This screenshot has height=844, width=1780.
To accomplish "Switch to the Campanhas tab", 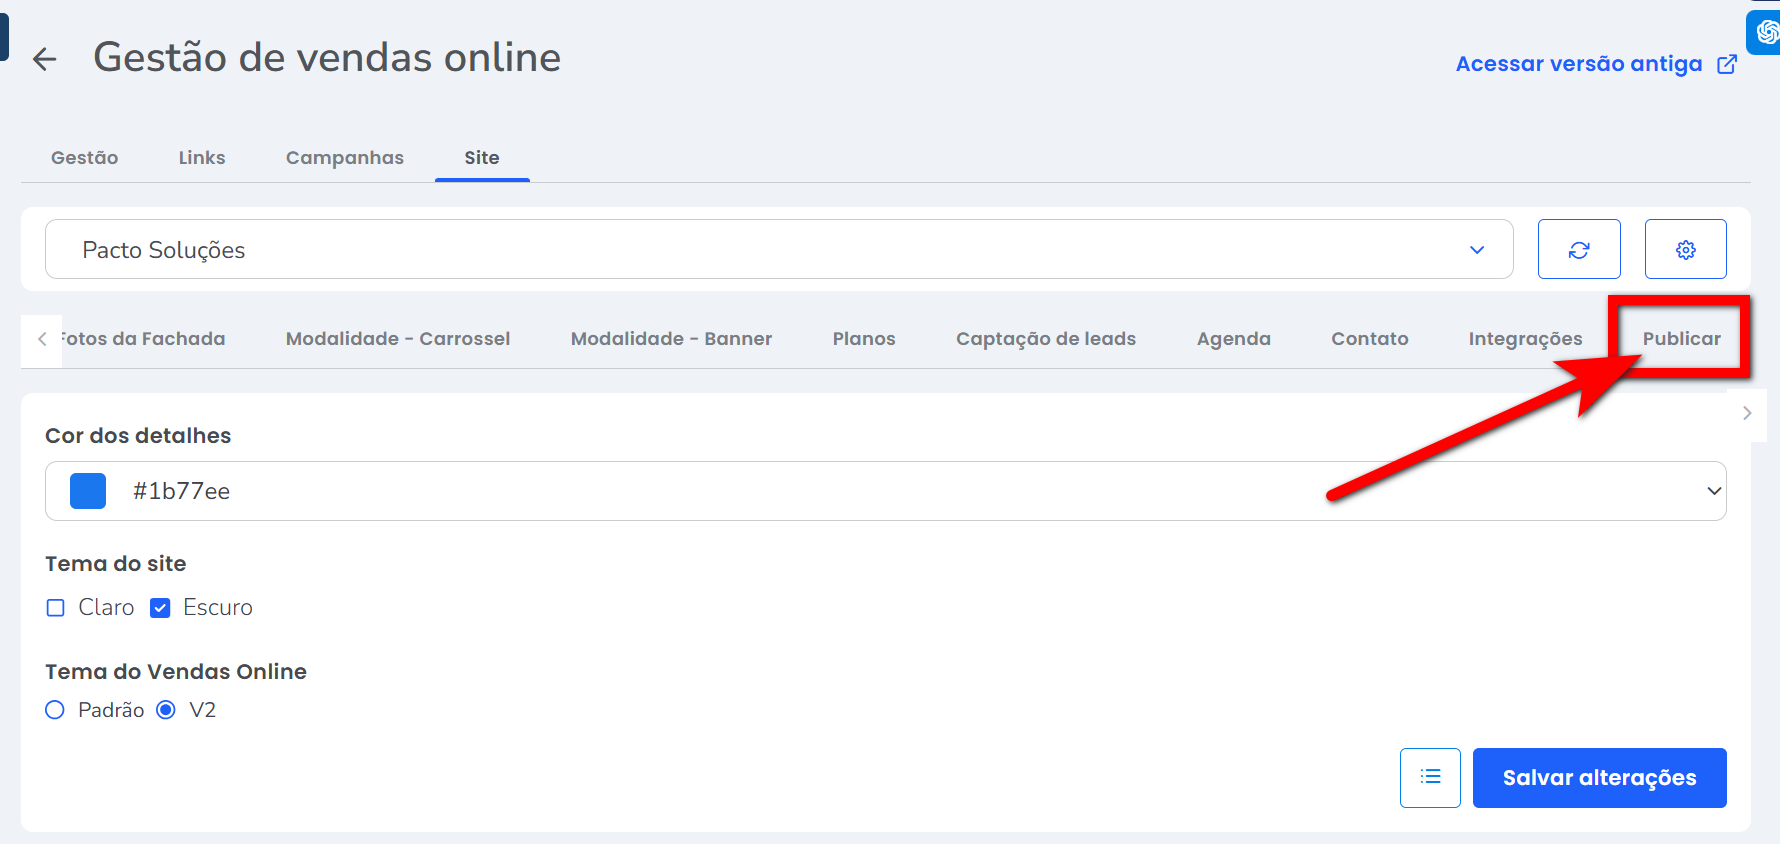I will 344,158.
